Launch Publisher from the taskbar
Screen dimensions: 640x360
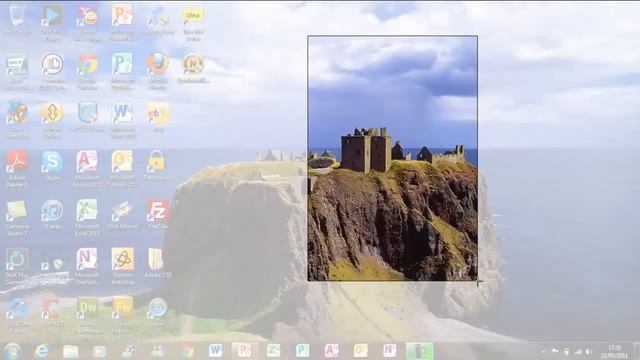302,350
